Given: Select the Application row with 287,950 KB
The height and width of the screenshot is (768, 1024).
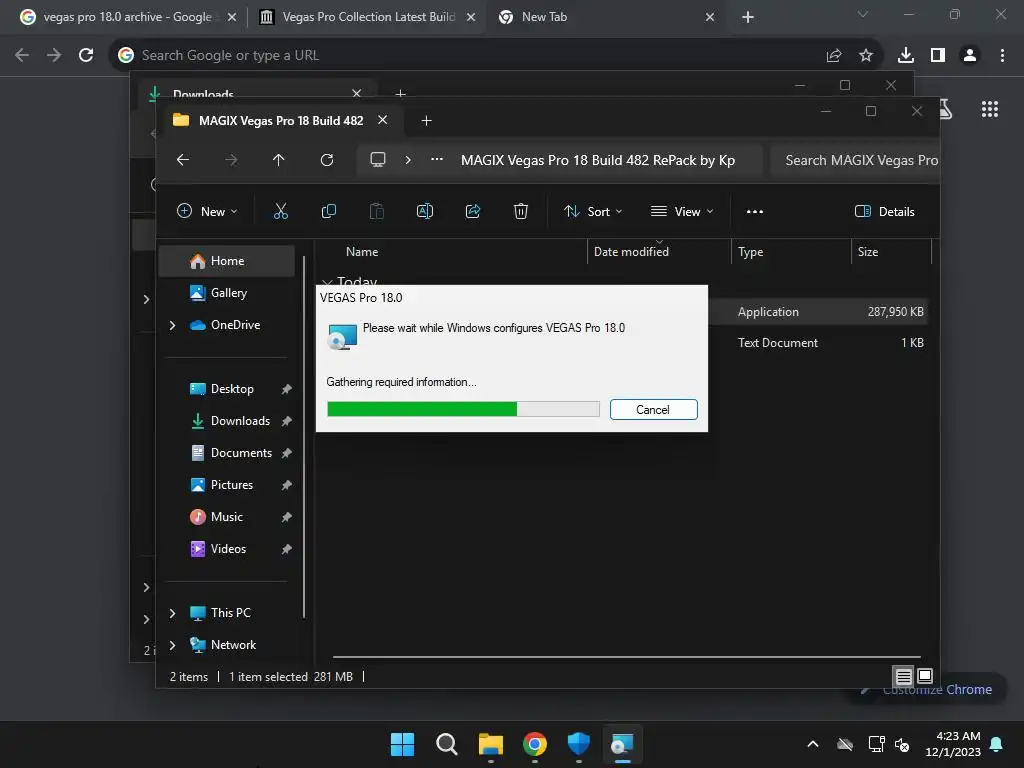Looking at the screenshot, I should click(818, 312).
